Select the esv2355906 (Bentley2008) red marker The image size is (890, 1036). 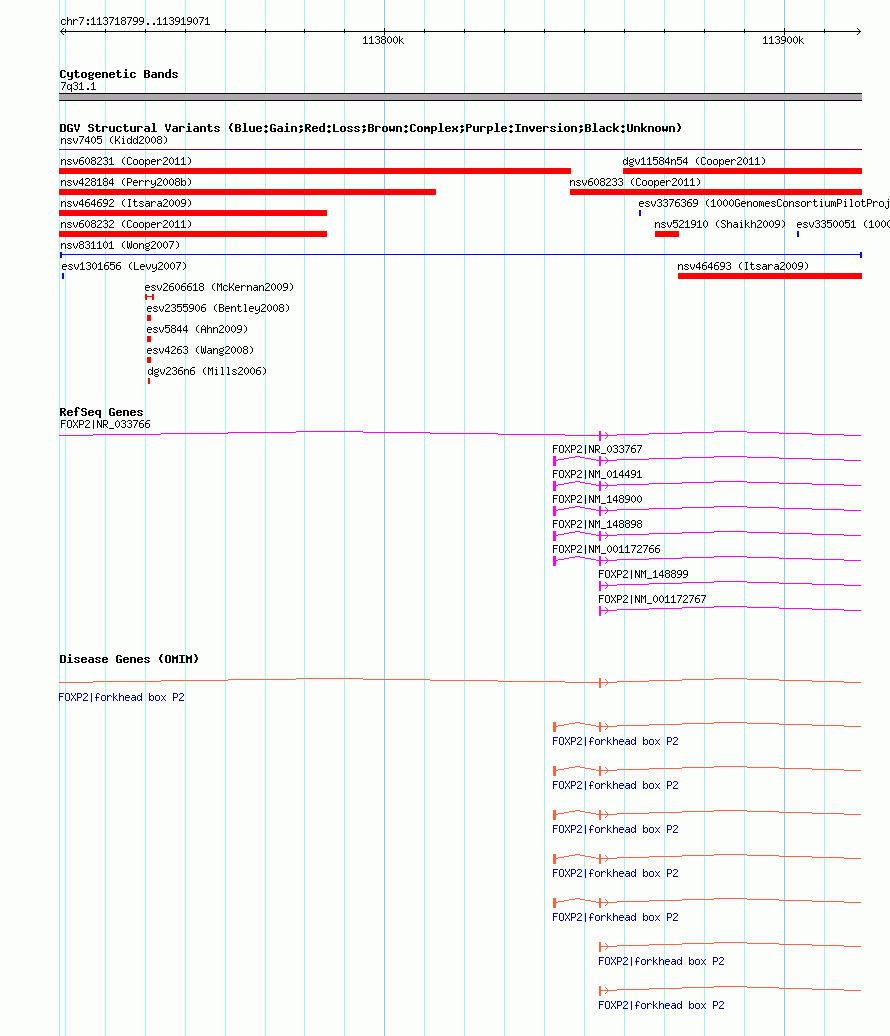pyautogui.click(x=149, y=318)
